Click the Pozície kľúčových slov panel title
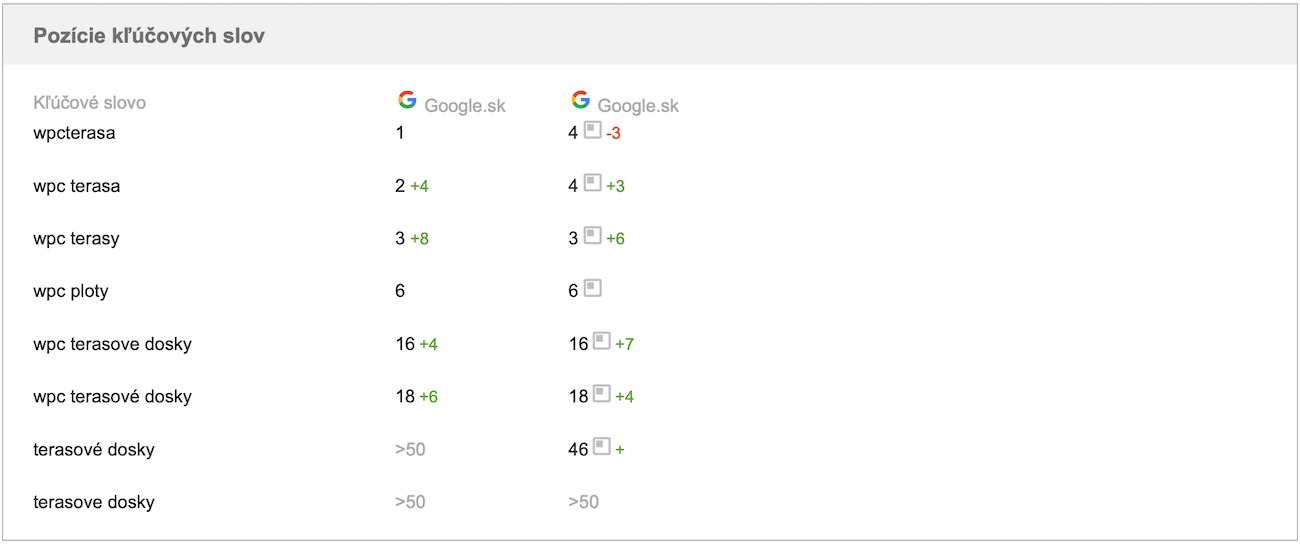Image resolution: width=1300 pixels, height=544 pixels. (x=149, y=36)
